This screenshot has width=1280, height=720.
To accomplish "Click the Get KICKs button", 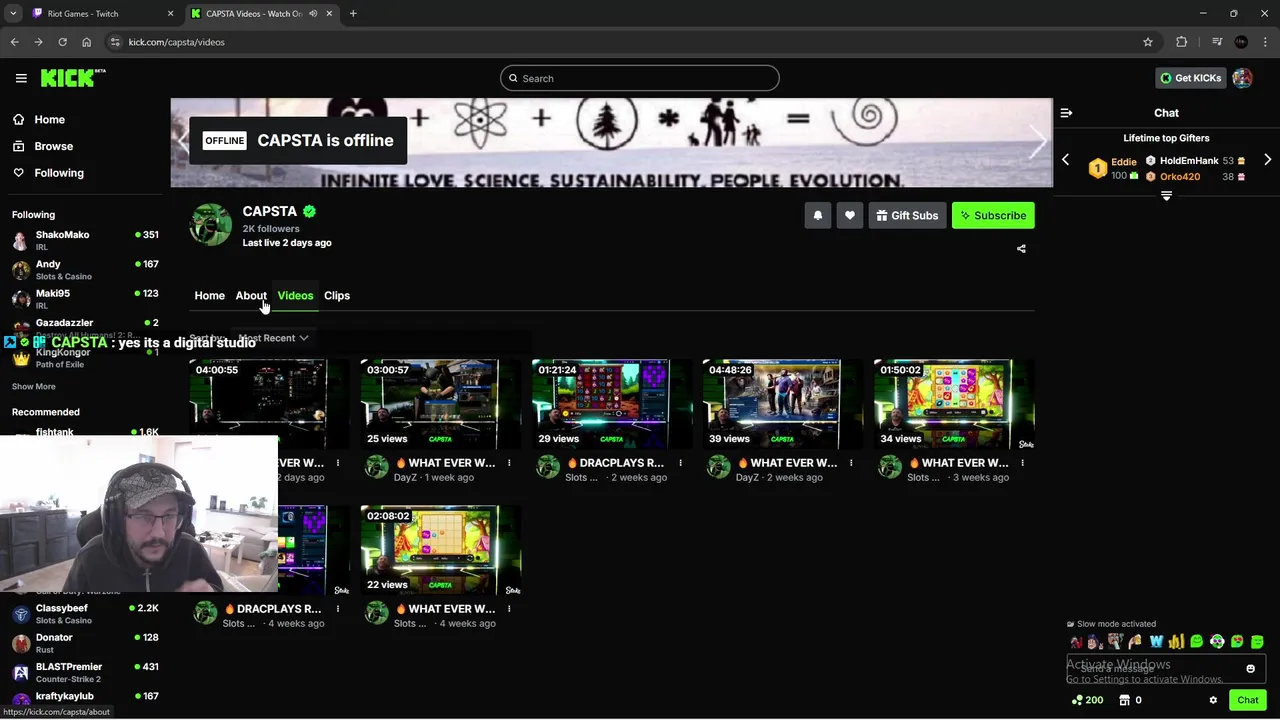I will (x=1190, y=78).
